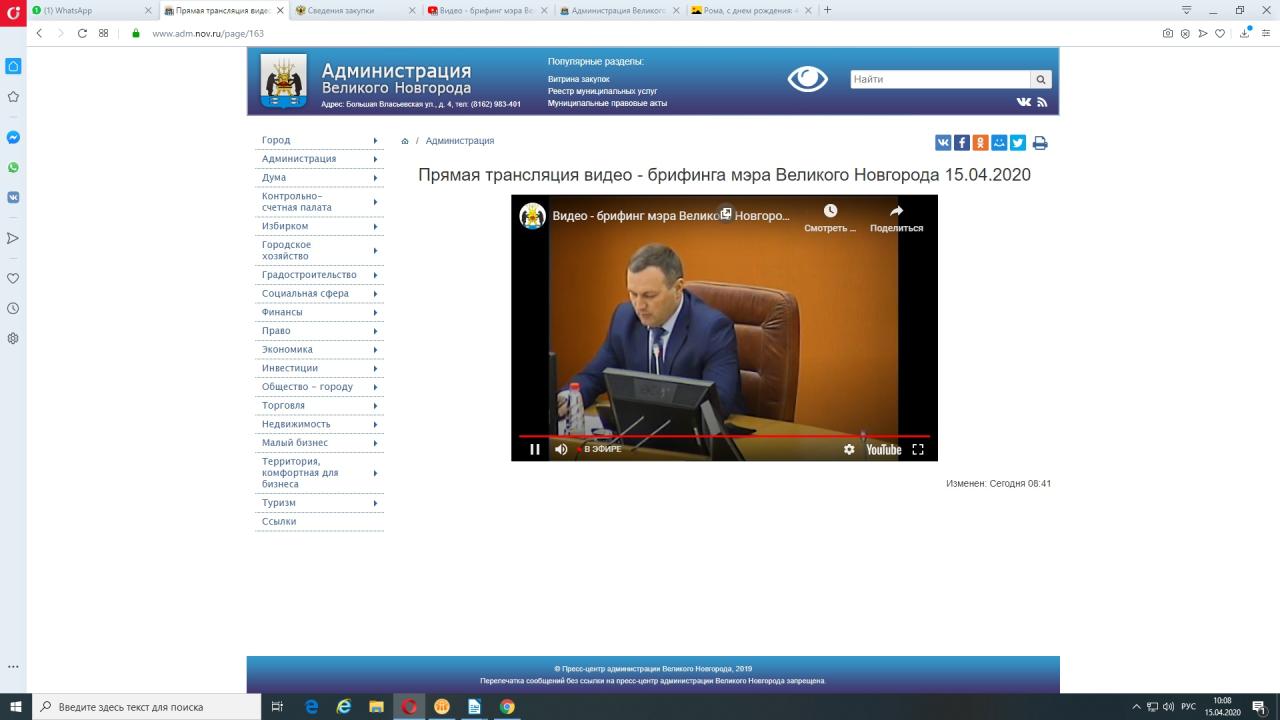The width and height of the screenshot is (1280, 720).
Task: Open personal news arrow in sidebar
Action: point(13,238)
